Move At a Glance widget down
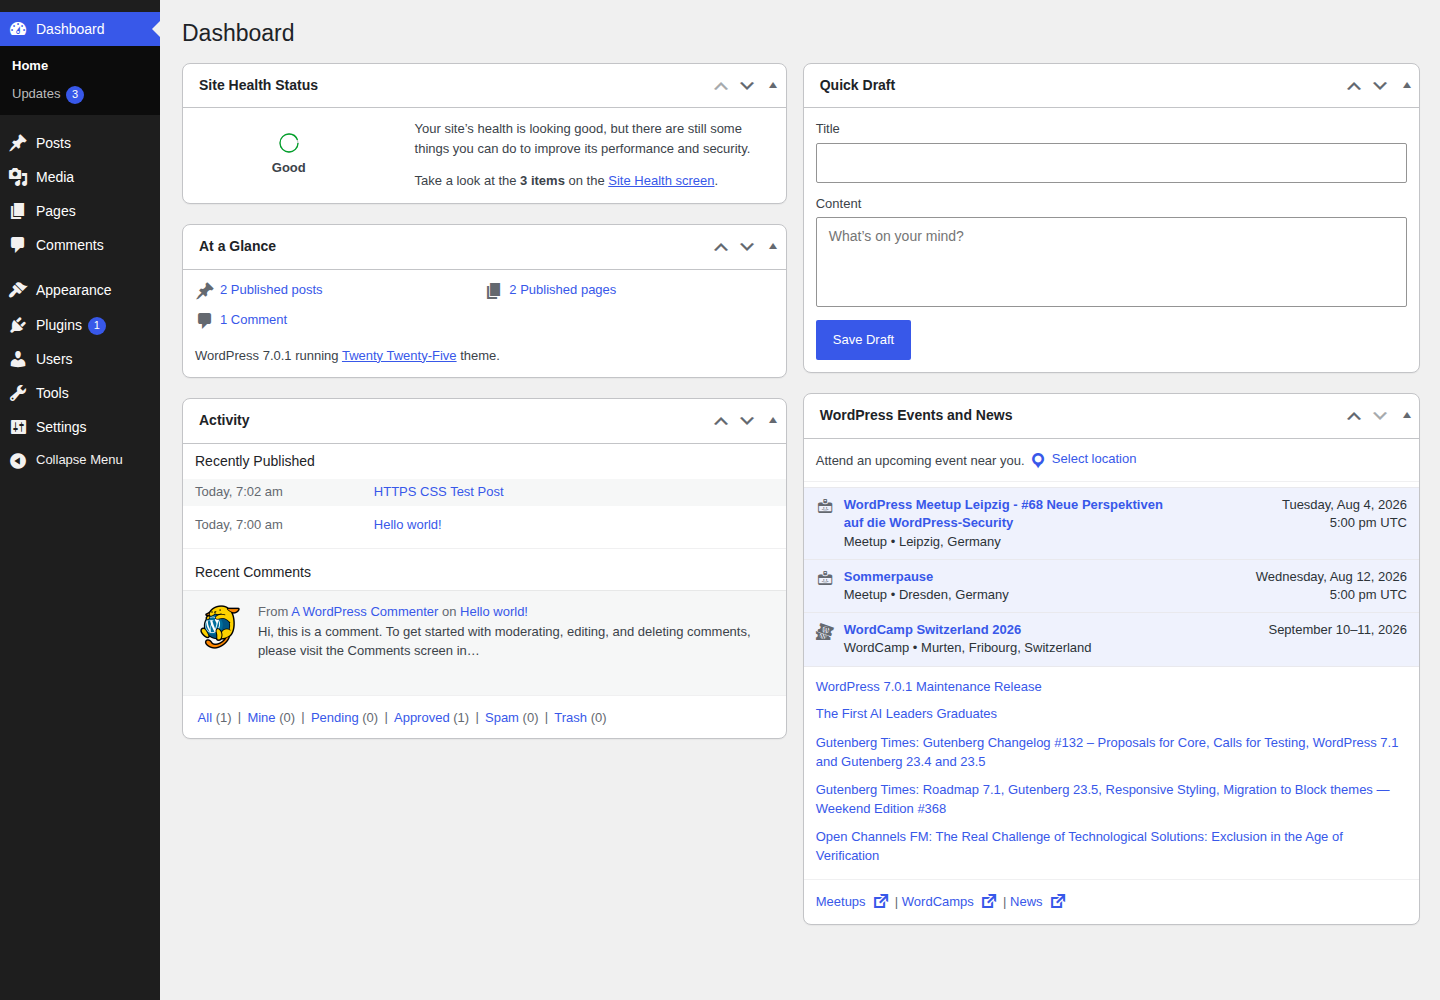 (x=747, y=247)
